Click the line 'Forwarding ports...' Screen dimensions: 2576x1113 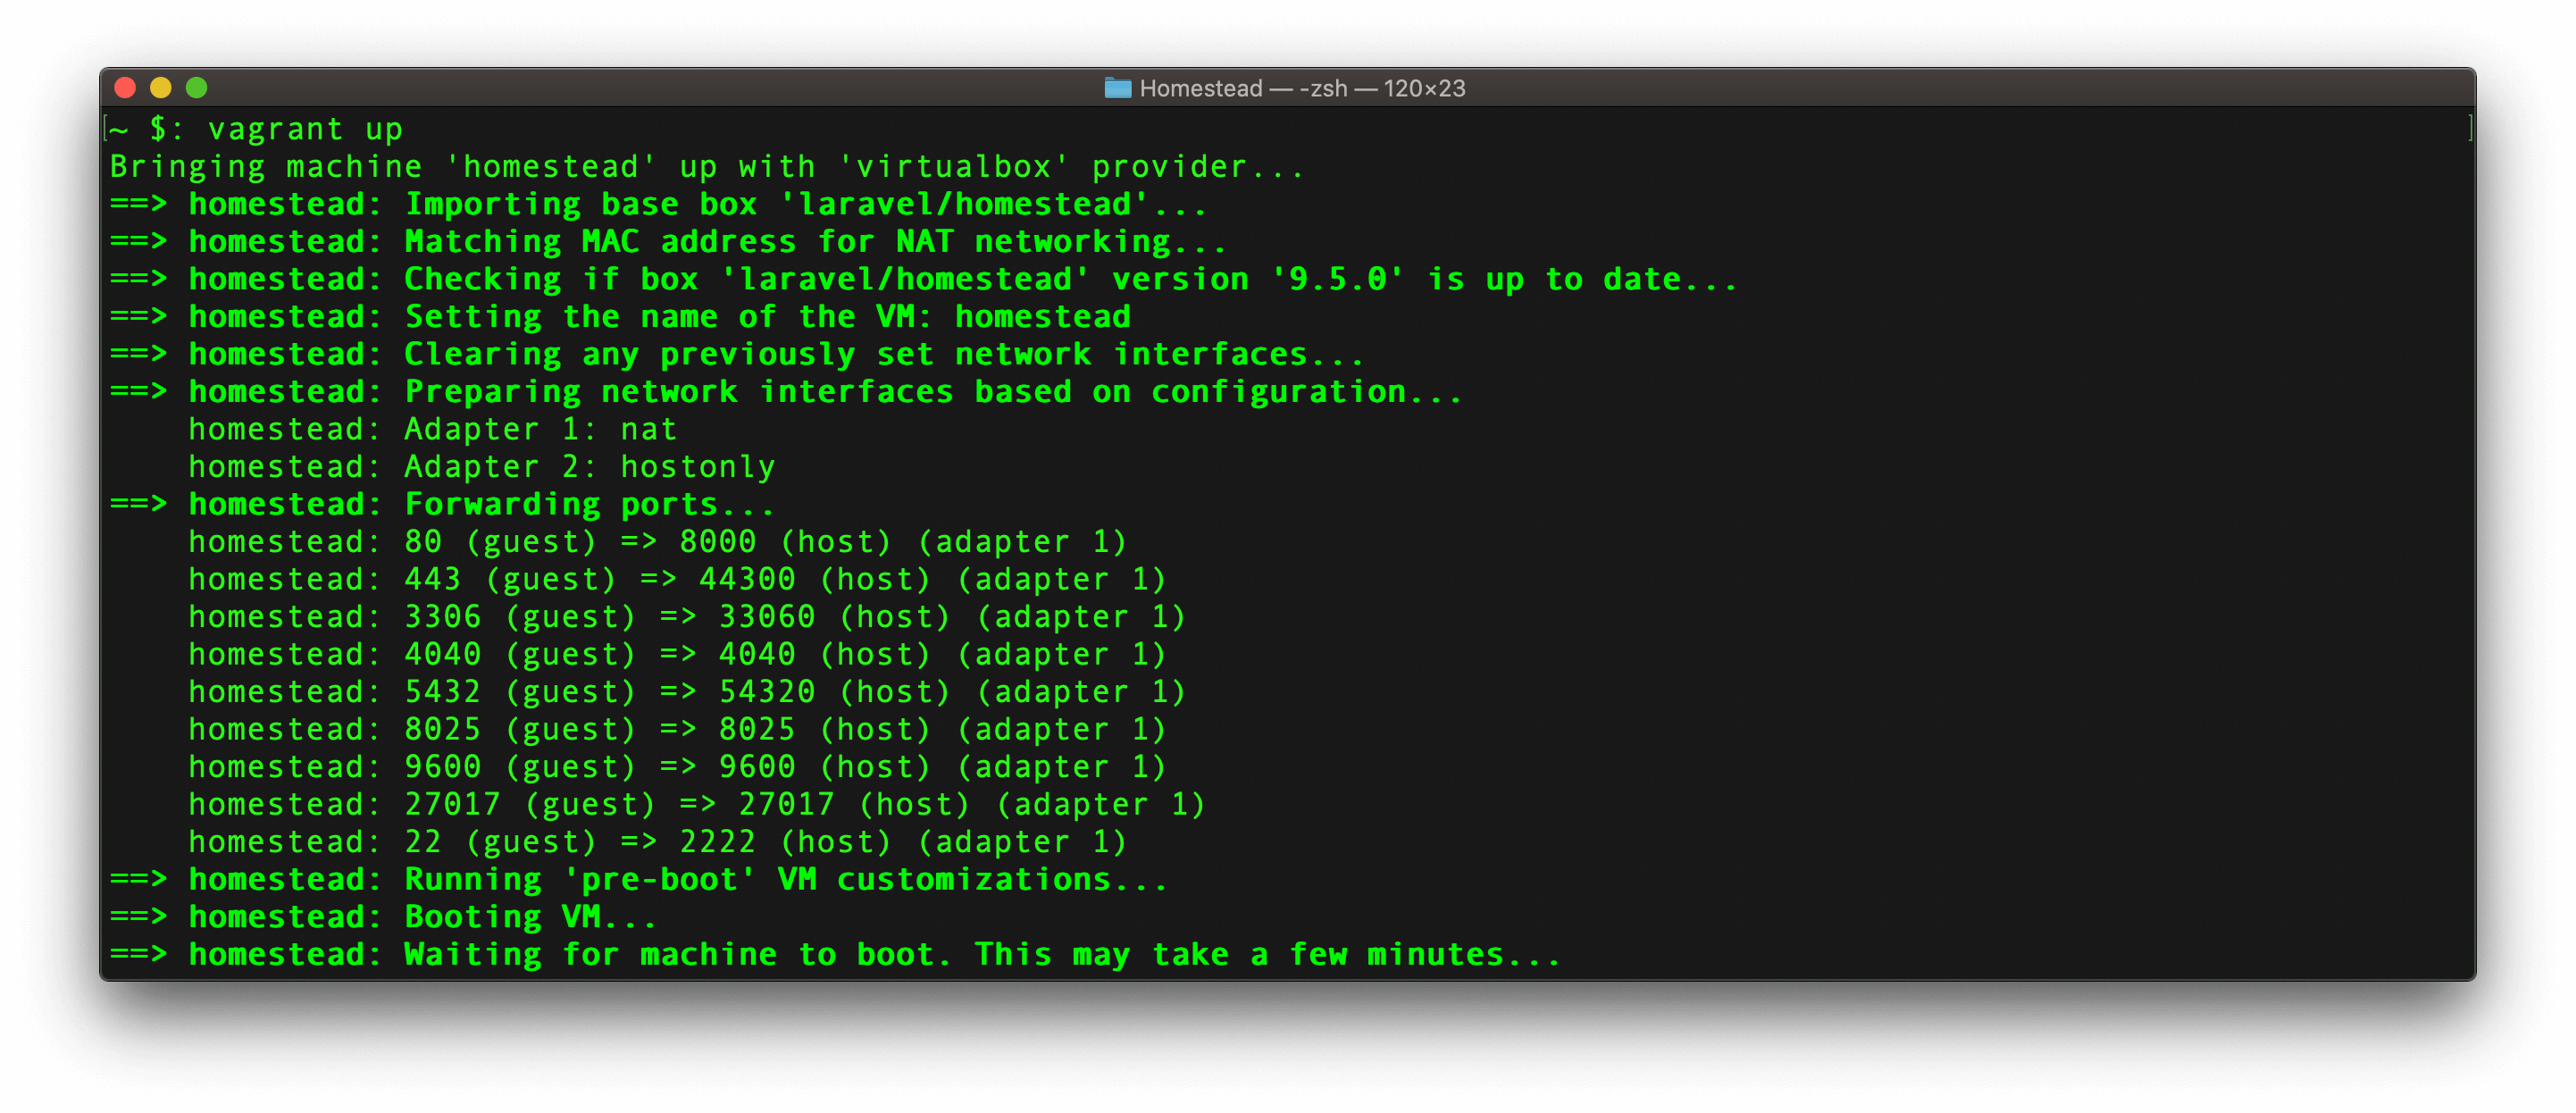pyautogui.click(x=442, y=504)
